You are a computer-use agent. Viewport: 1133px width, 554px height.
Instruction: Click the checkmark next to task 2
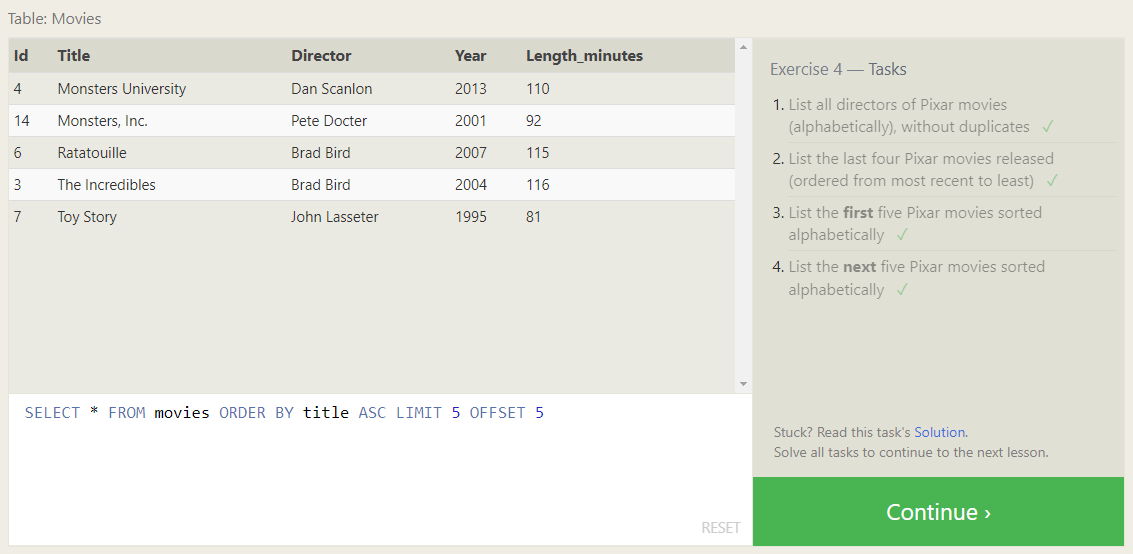click(x=1051, y=181)
